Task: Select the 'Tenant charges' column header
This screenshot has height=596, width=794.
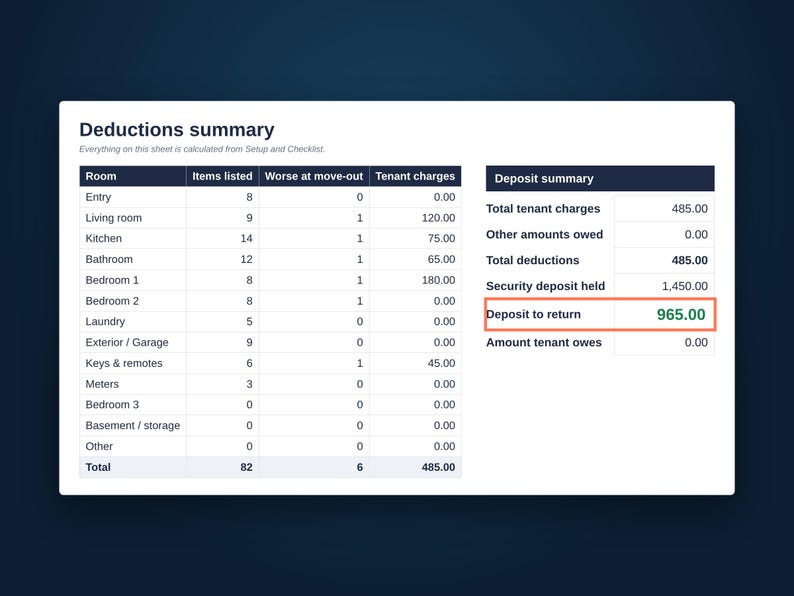Action: coord(415,176)
